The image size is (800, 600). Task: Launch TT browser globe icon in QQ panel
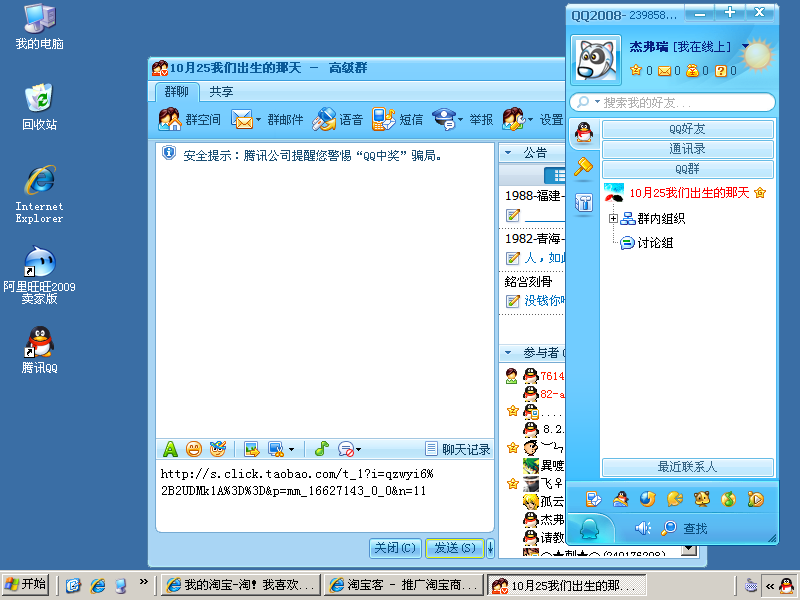point(647,499)
